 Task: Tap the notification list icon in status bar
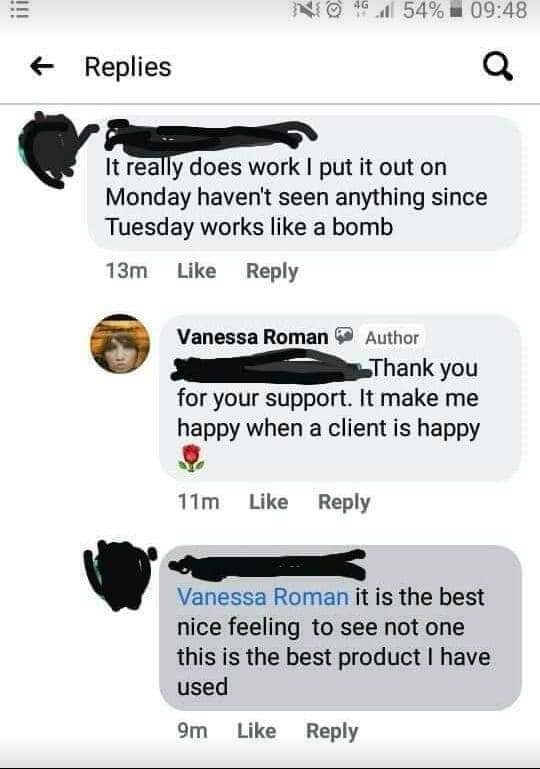tap(18, 10)
